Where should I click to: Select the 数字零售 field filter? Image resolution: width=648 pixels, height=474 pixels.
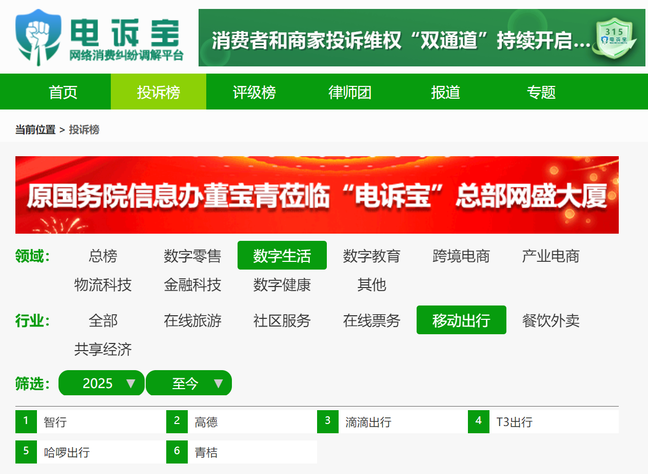pyautogui.click(x=192, y=256)
